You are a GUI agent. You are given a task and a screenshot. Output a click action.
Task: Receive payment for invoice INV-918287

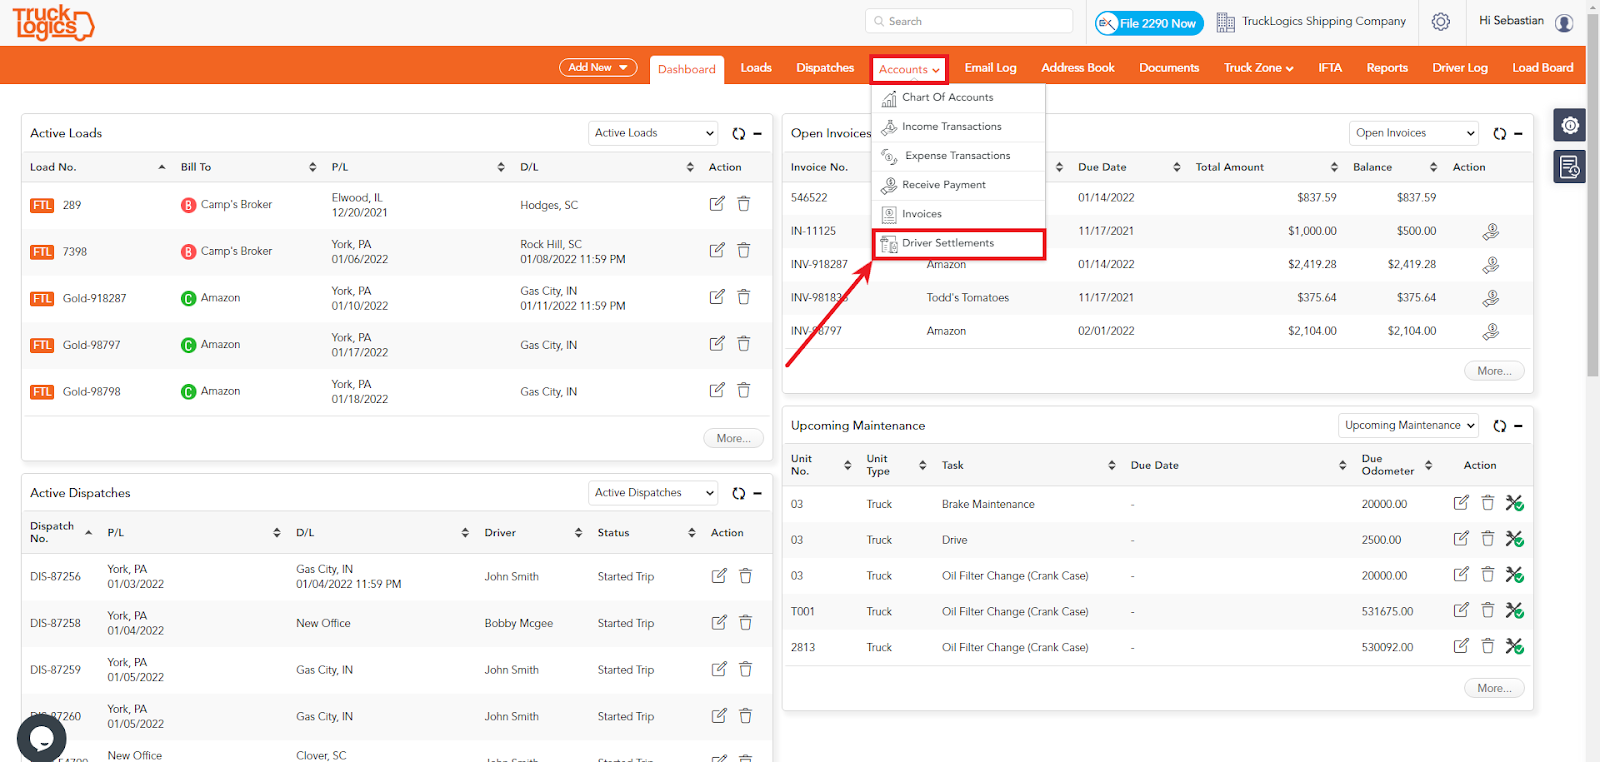[x=1490, y=265]
